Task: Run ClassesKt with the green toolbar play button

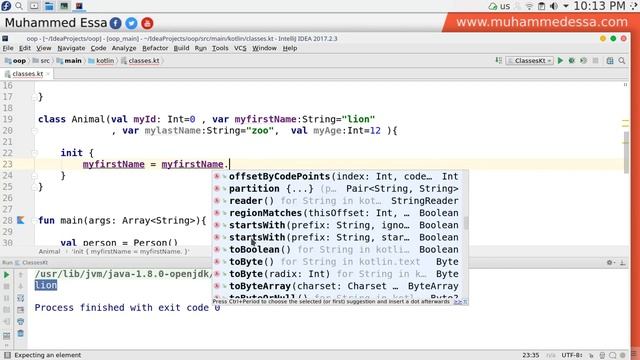Action: pyautogui.click(x=560, y=60)
